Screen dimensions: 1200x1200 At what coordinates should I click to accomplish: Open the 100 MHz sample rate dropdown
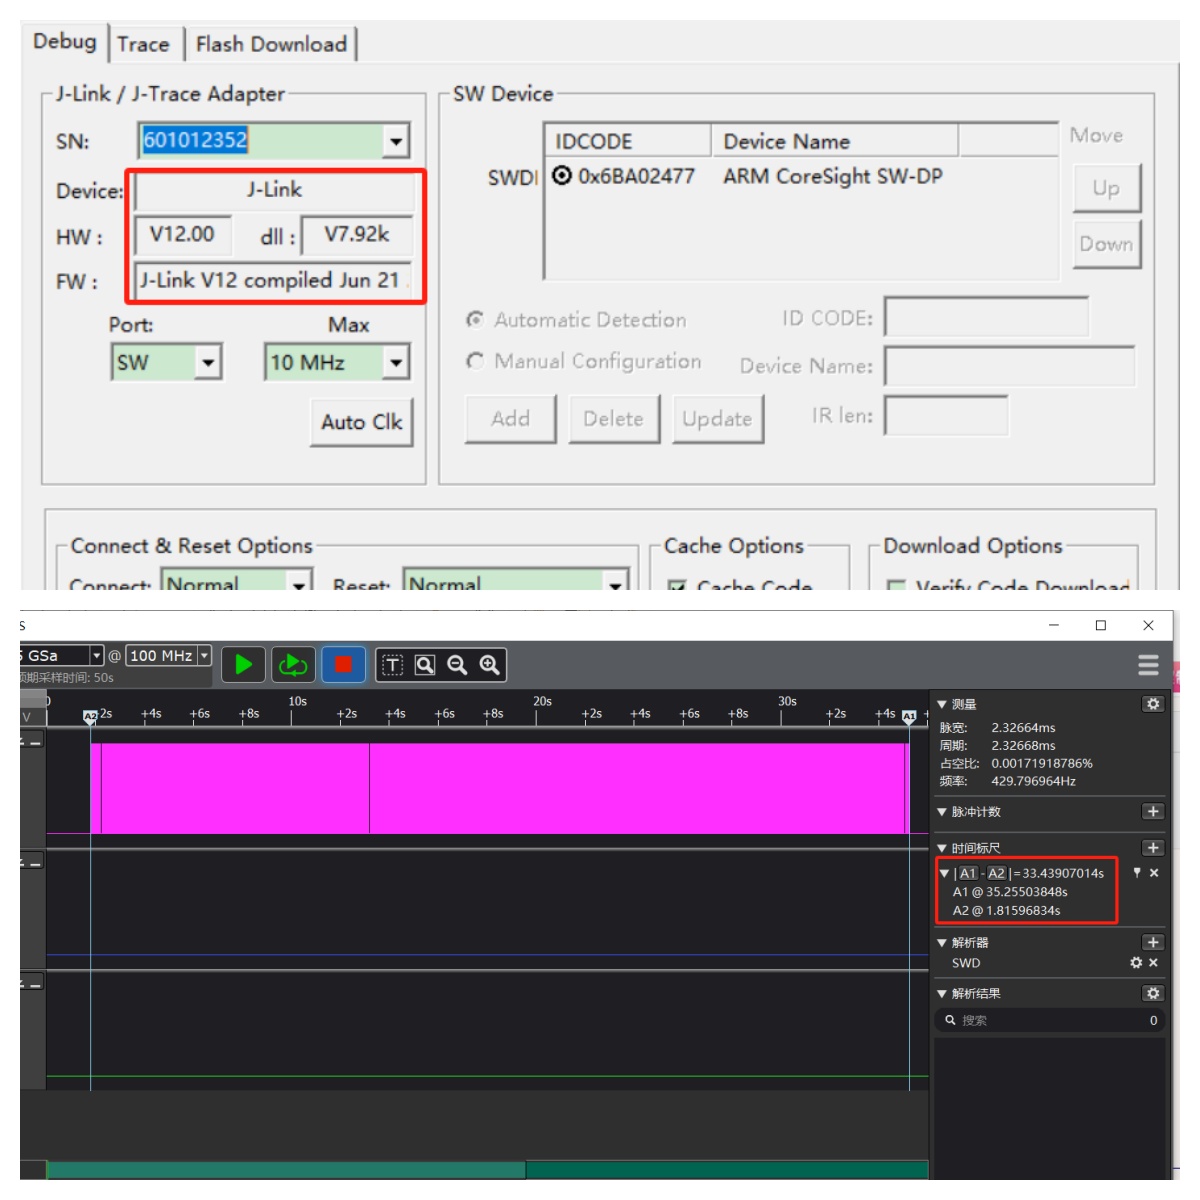(x=204, y=656)
